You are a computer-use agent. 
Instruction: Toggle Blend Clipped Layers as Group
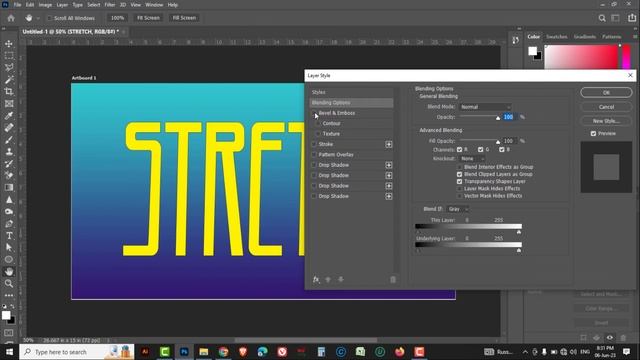click(x=460, y=174)
